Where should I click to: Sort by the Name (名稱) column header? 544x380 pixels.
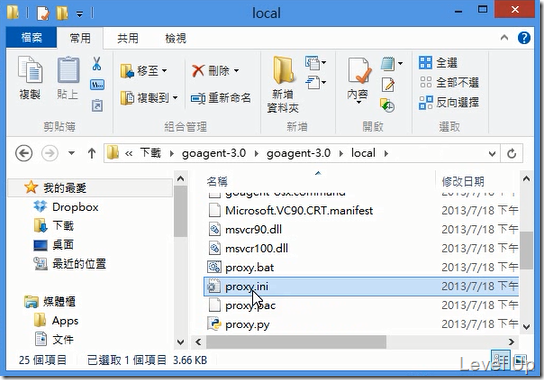[217, 181]
